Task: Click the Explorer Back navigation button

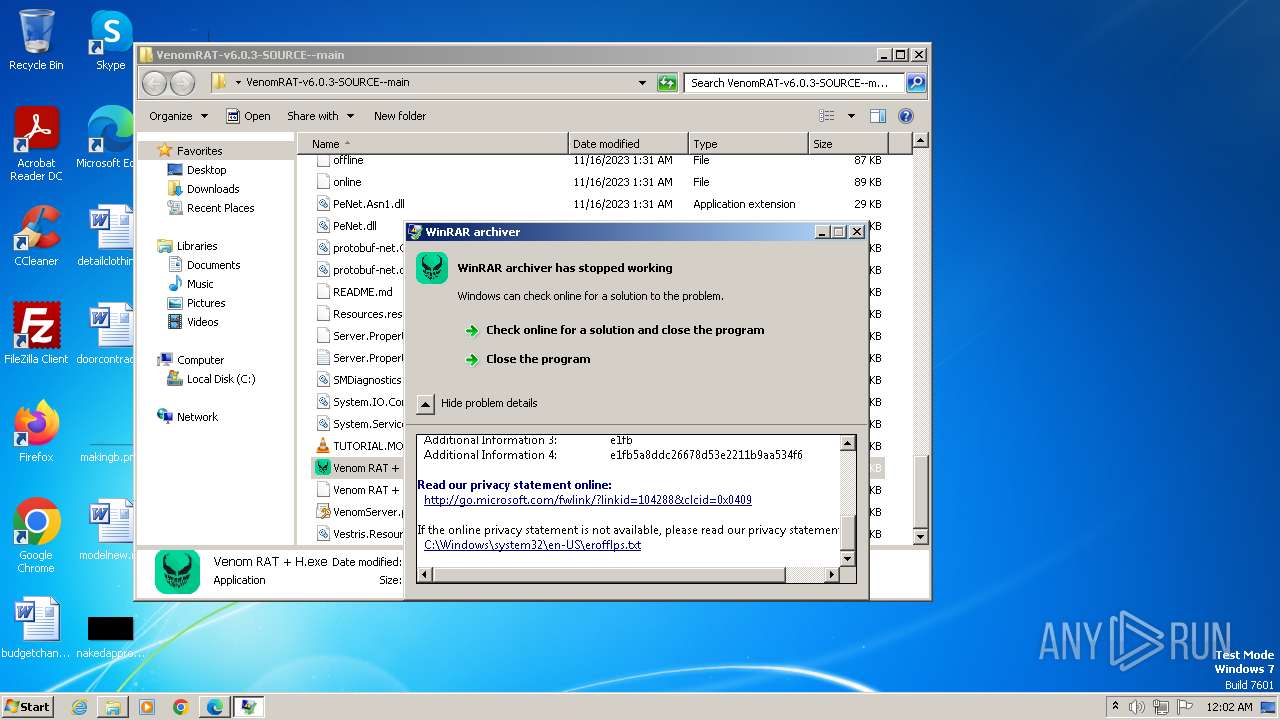Action: click(154, 83)
